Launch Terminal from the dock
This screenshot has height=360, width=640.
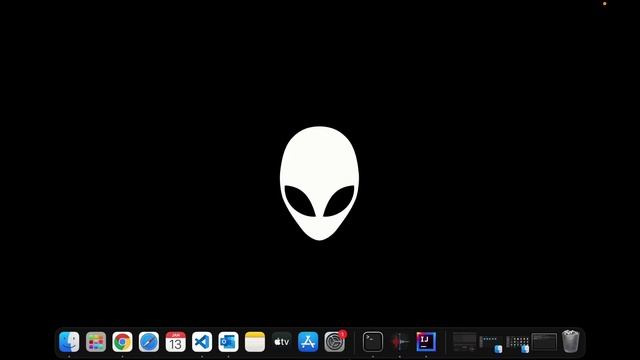click(x=373, y=342)
